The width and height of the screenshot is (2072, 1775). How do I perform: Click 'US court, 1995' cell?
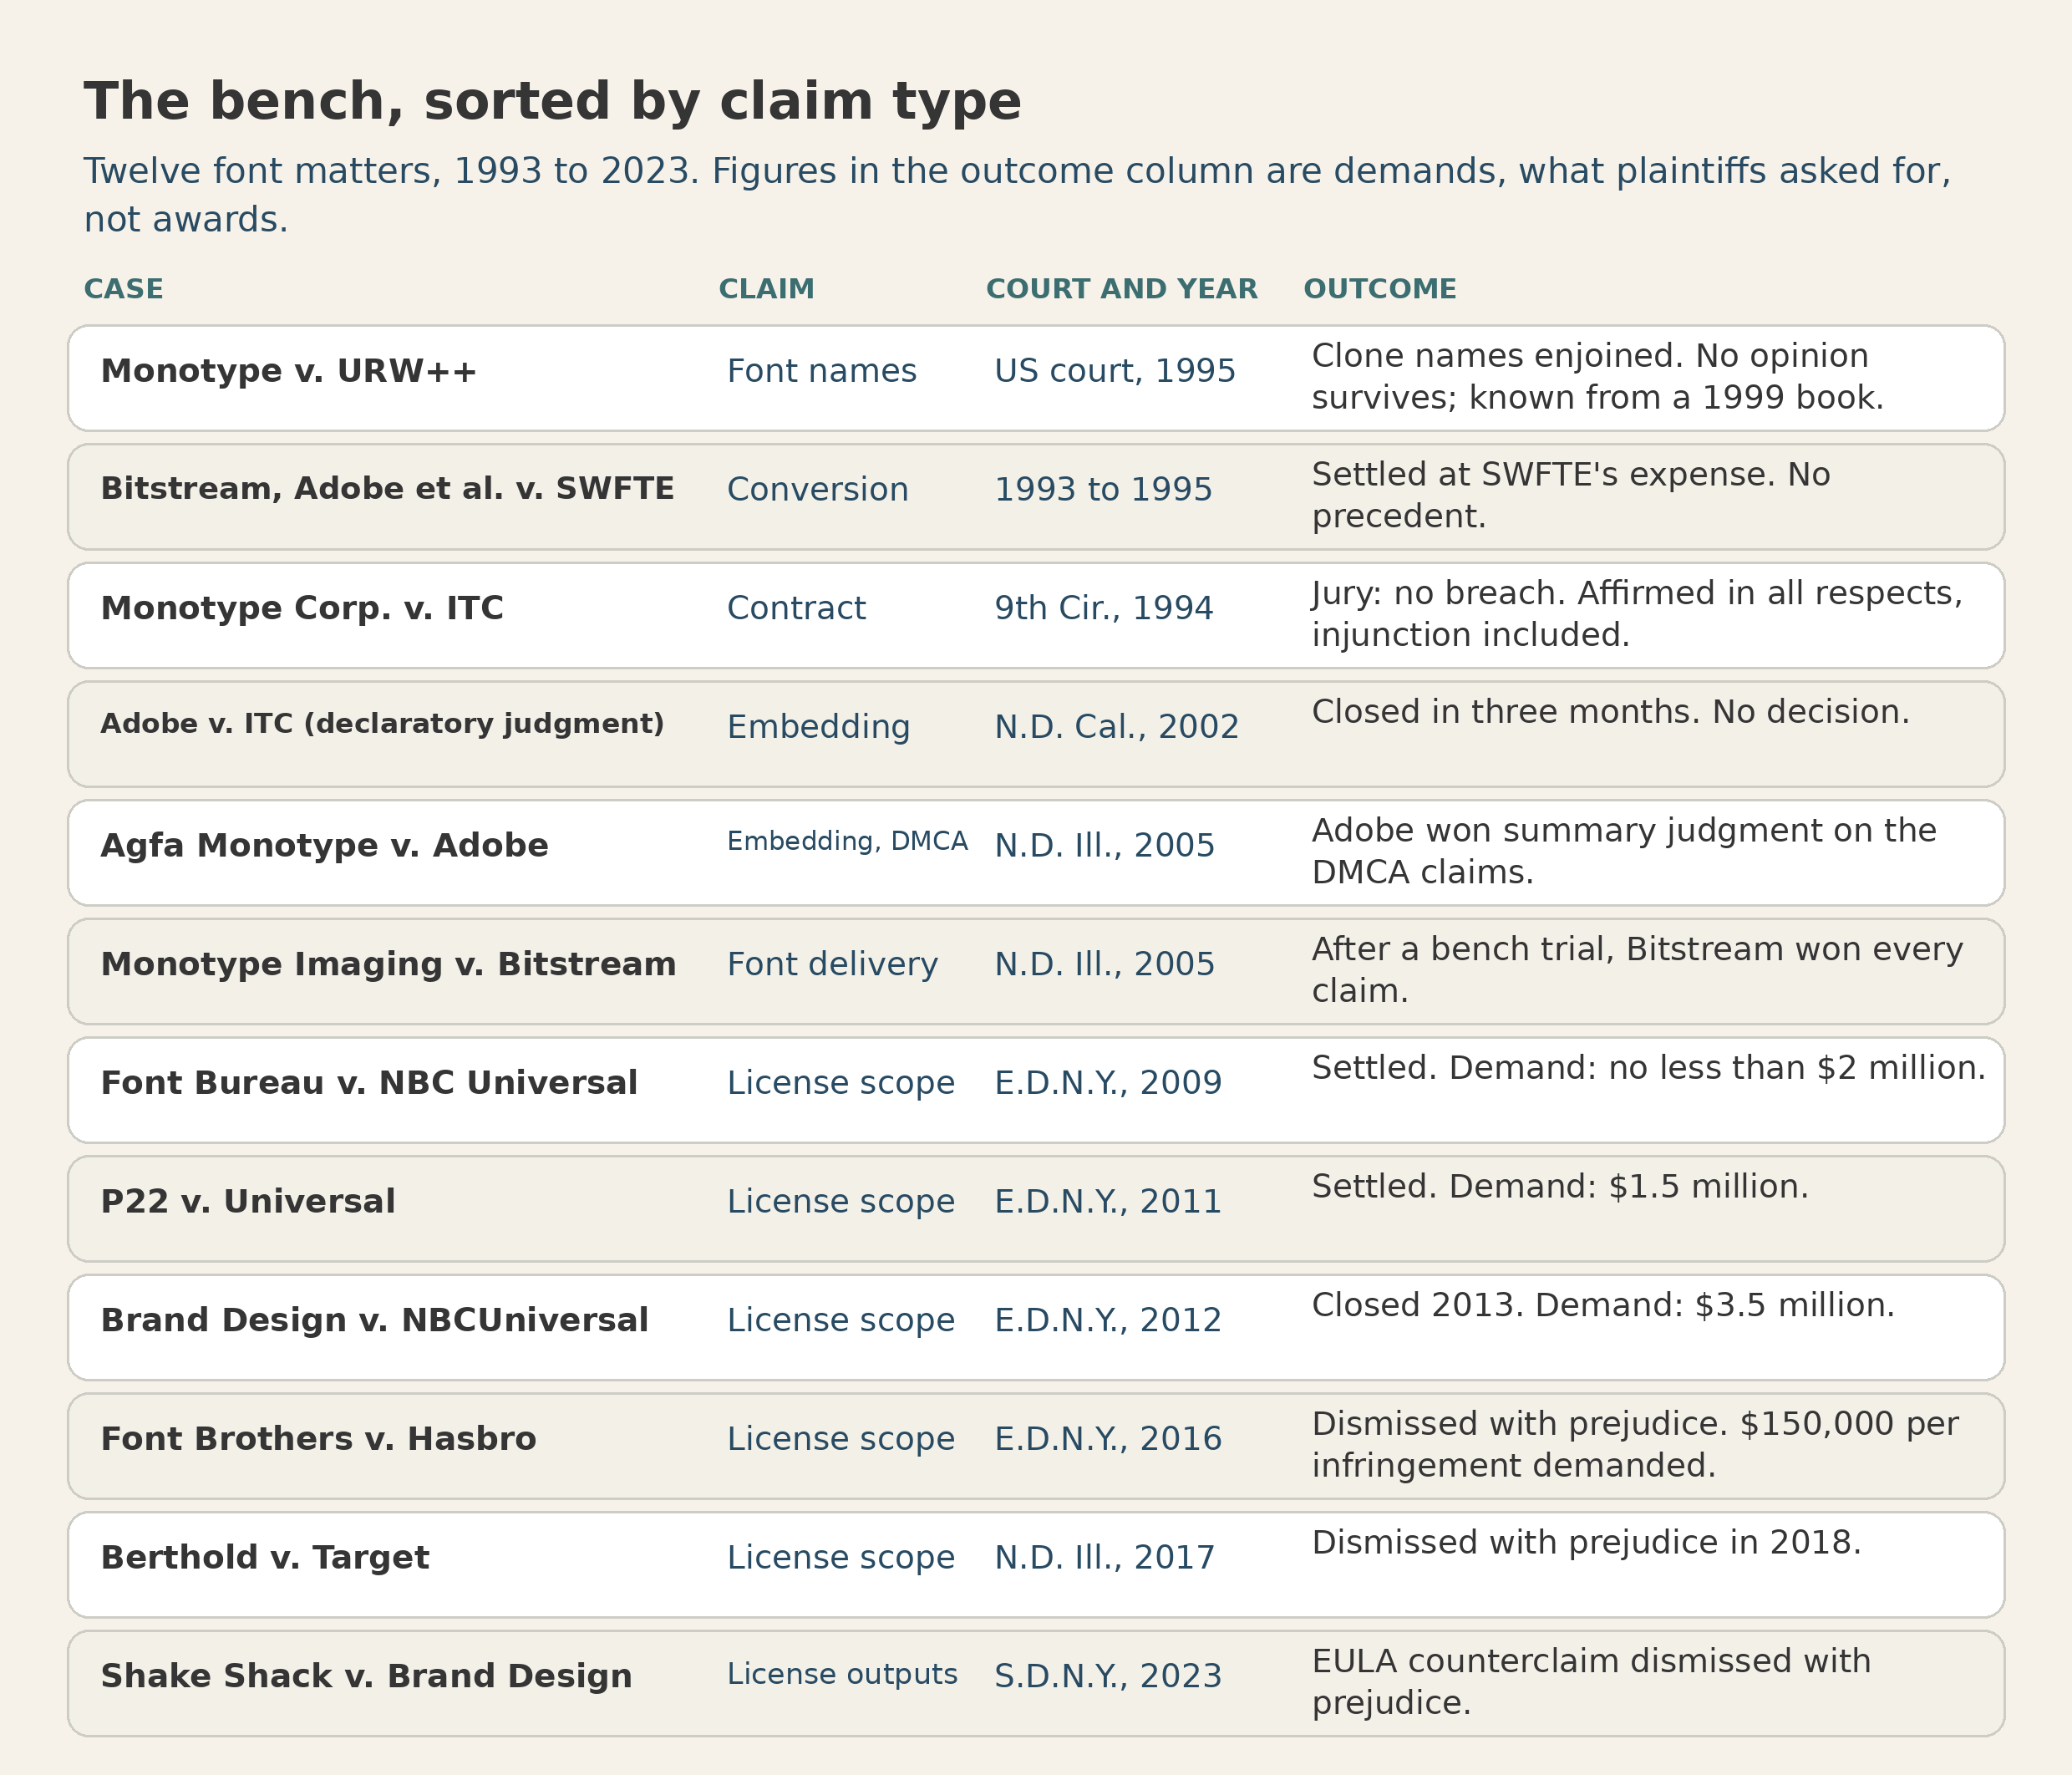(x=1115, y=371)
